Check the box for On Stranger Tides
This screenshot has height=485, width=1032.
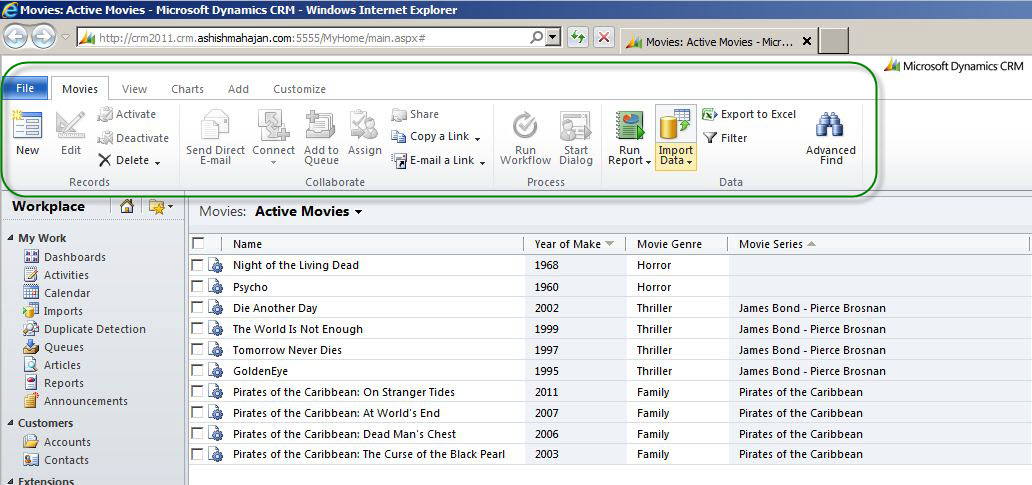pos(197,392)
